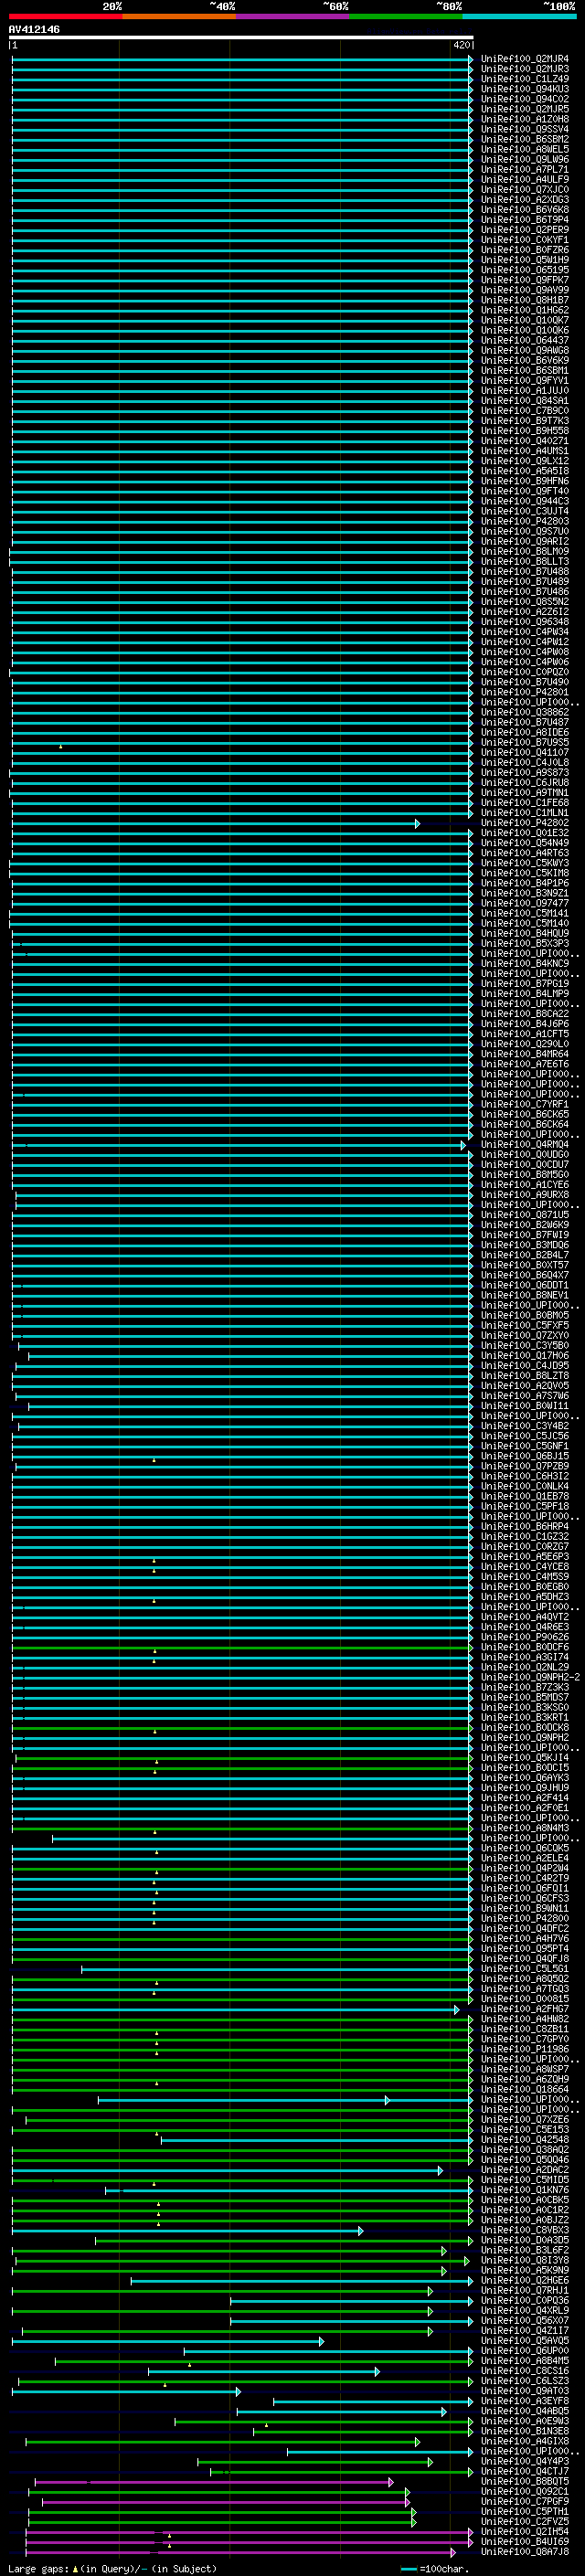Click label UniRef100_Q7XJC0
This screenshot has height=2576, width=585.
click(x=525, y=190)
